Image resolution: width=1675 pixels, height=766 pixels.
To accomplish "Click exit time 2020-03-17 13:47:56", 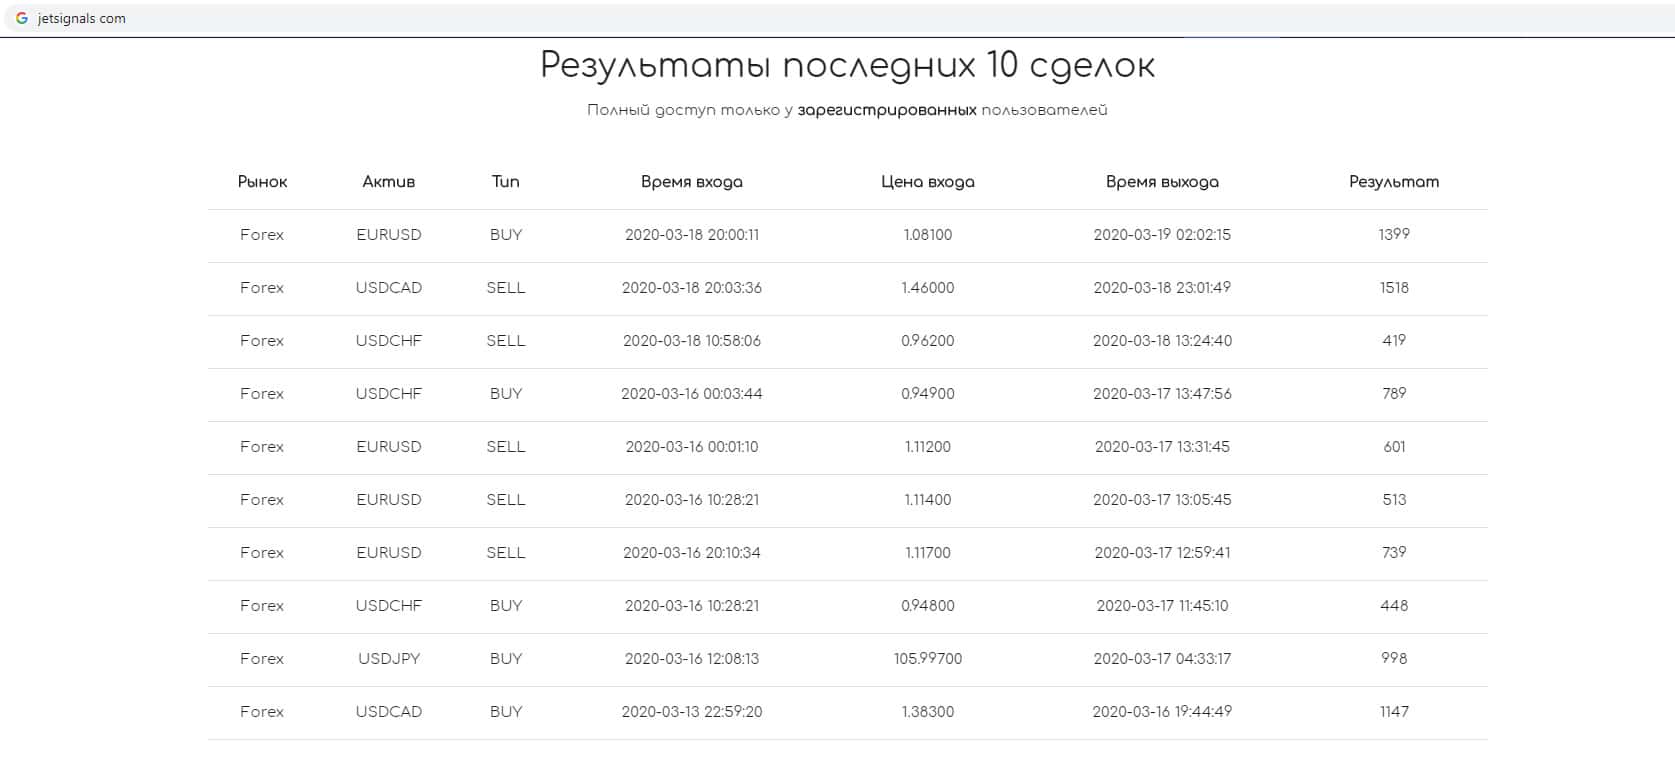I will click(1162, 394).
